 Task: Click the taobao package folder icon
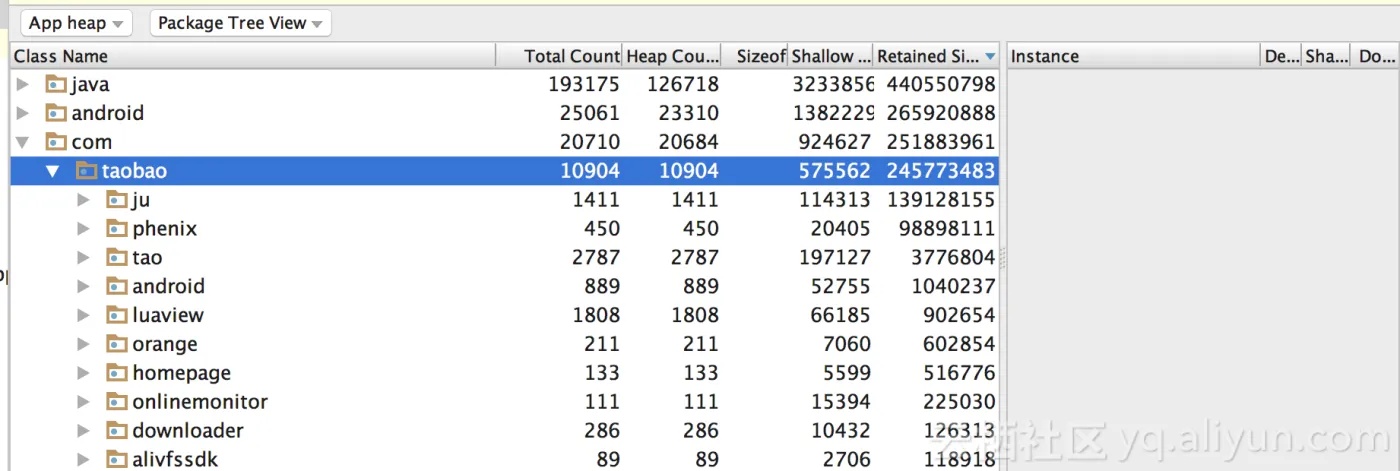tap(87, 171)
